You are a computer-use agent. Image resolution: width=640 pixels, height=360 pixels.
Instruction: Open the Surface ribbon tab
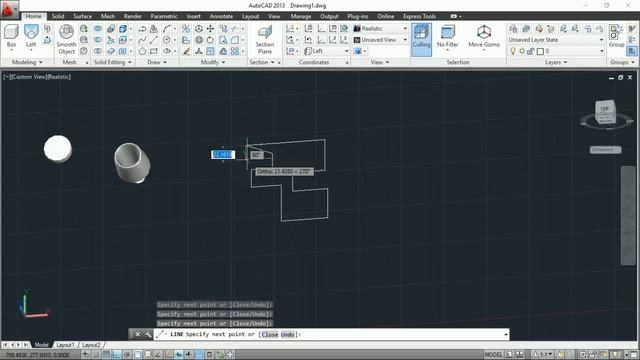(82, 16)
